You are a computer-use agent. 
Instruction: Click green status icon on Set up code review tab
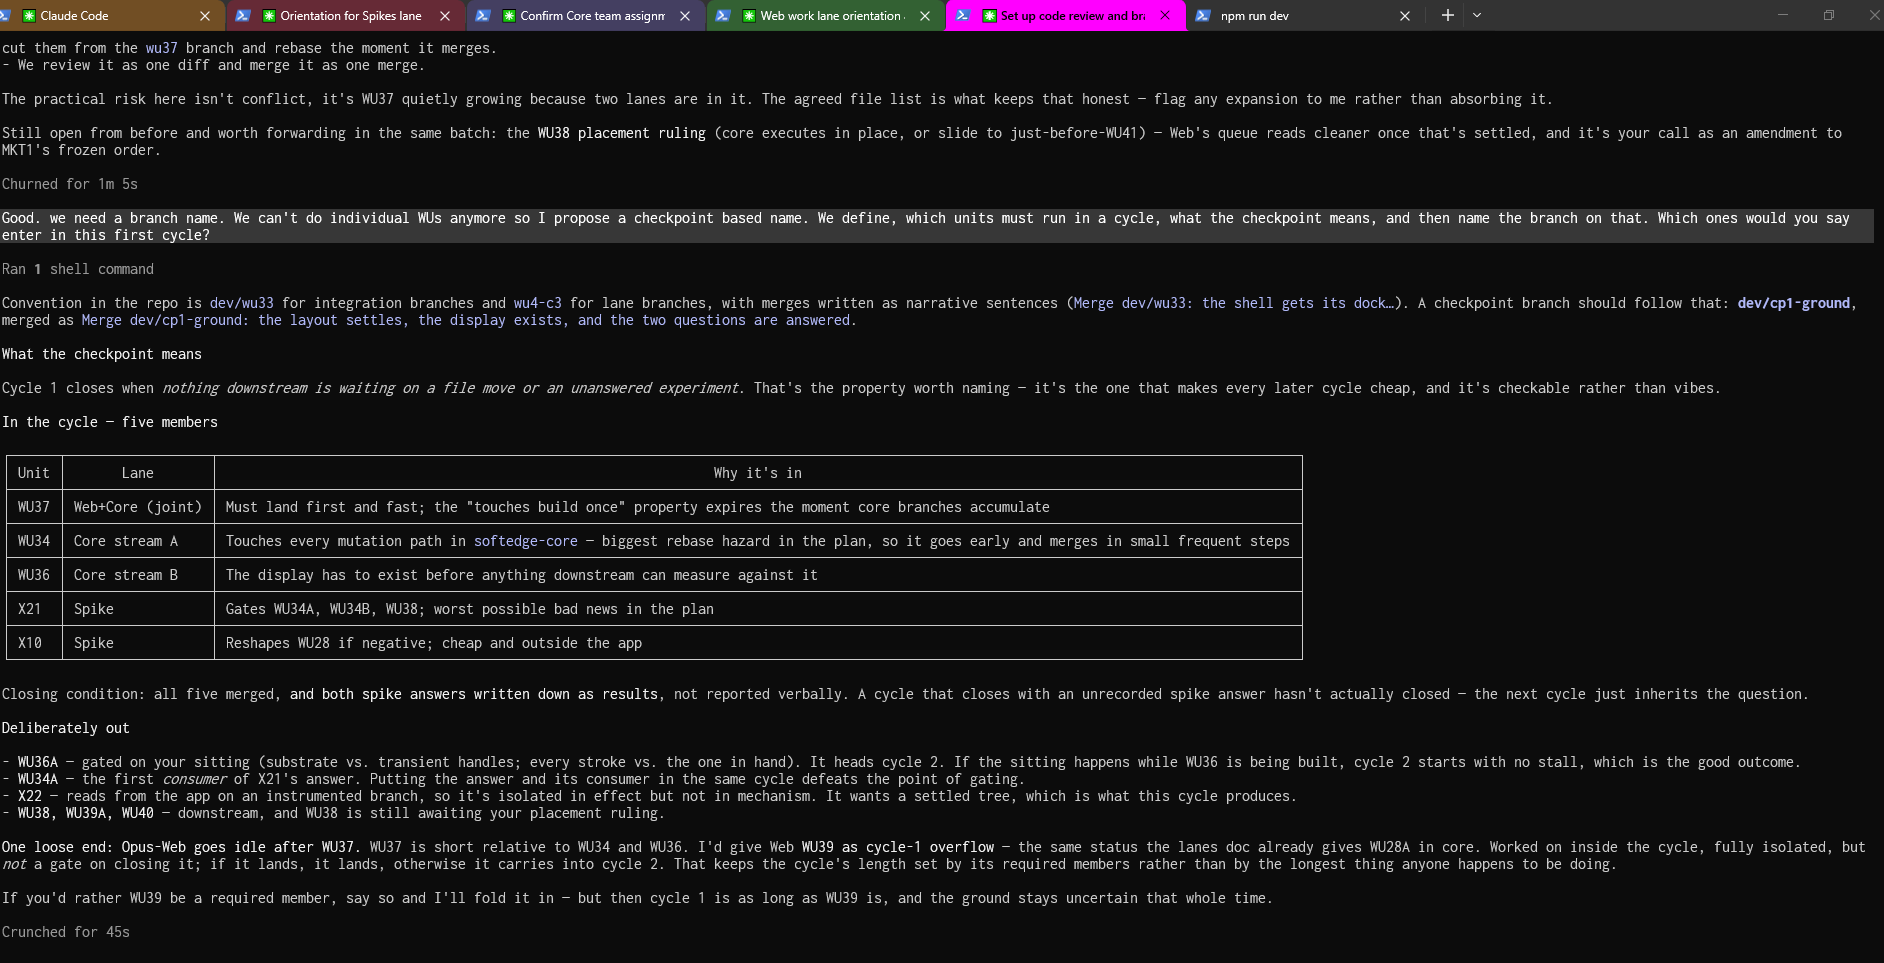point(989,16)
